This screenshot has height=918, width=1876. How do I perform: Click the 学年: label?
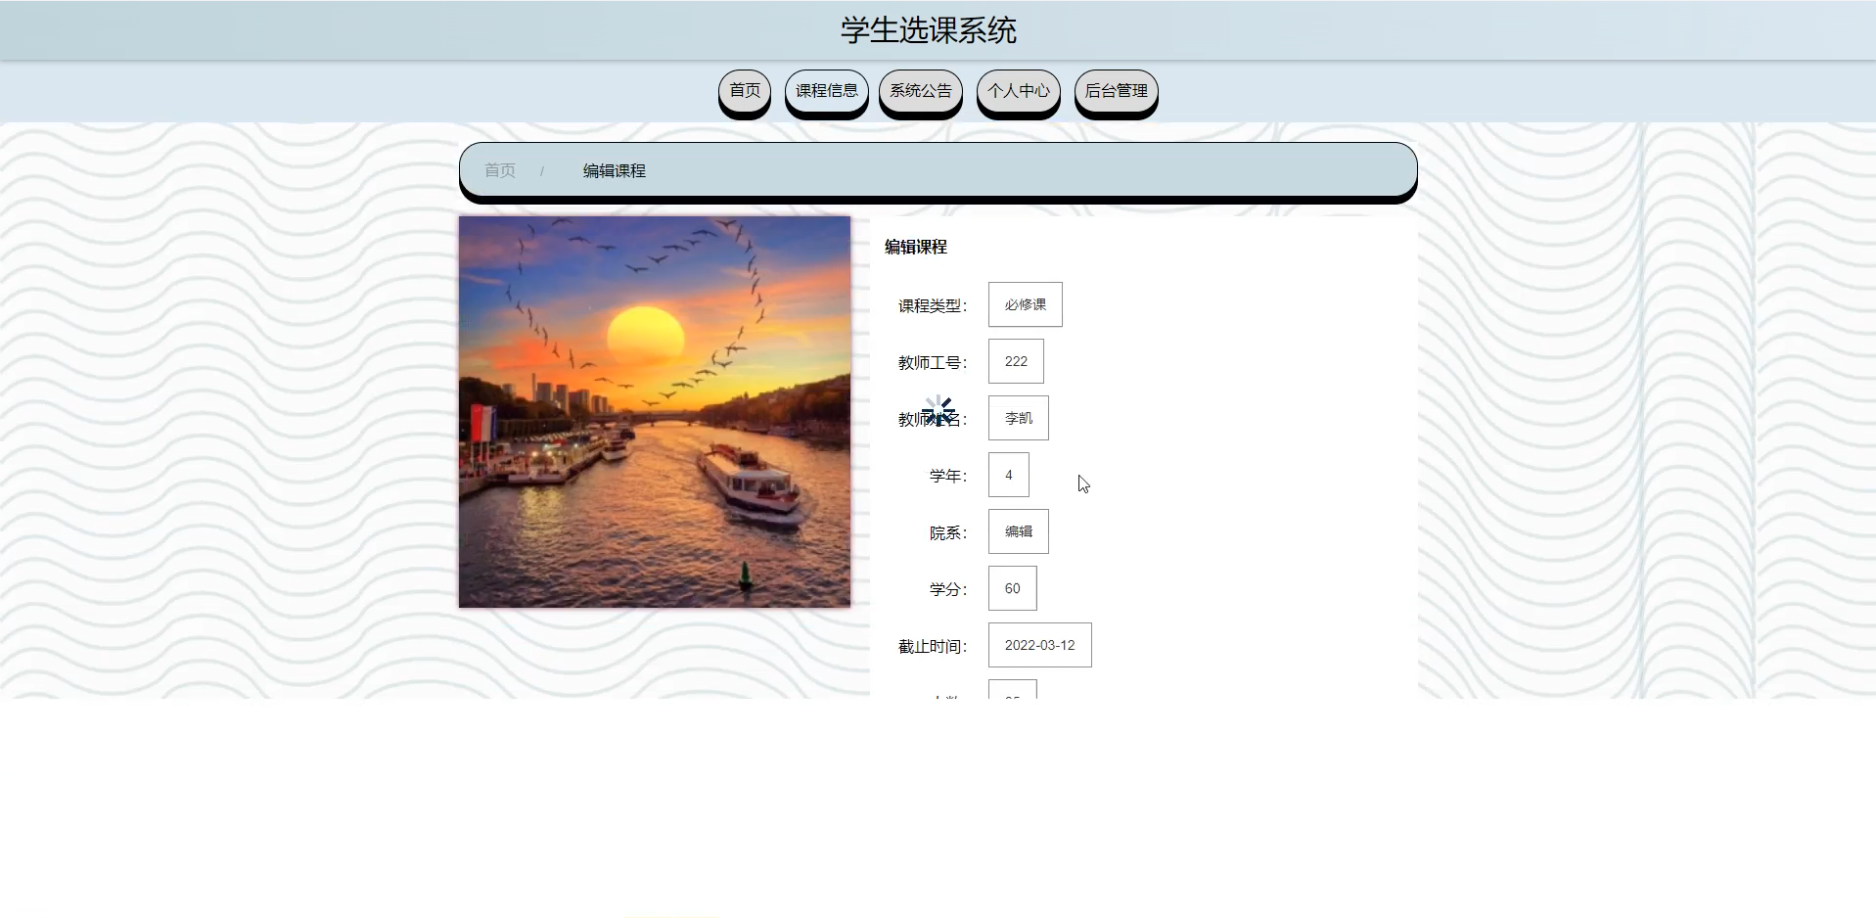[948, 476]
